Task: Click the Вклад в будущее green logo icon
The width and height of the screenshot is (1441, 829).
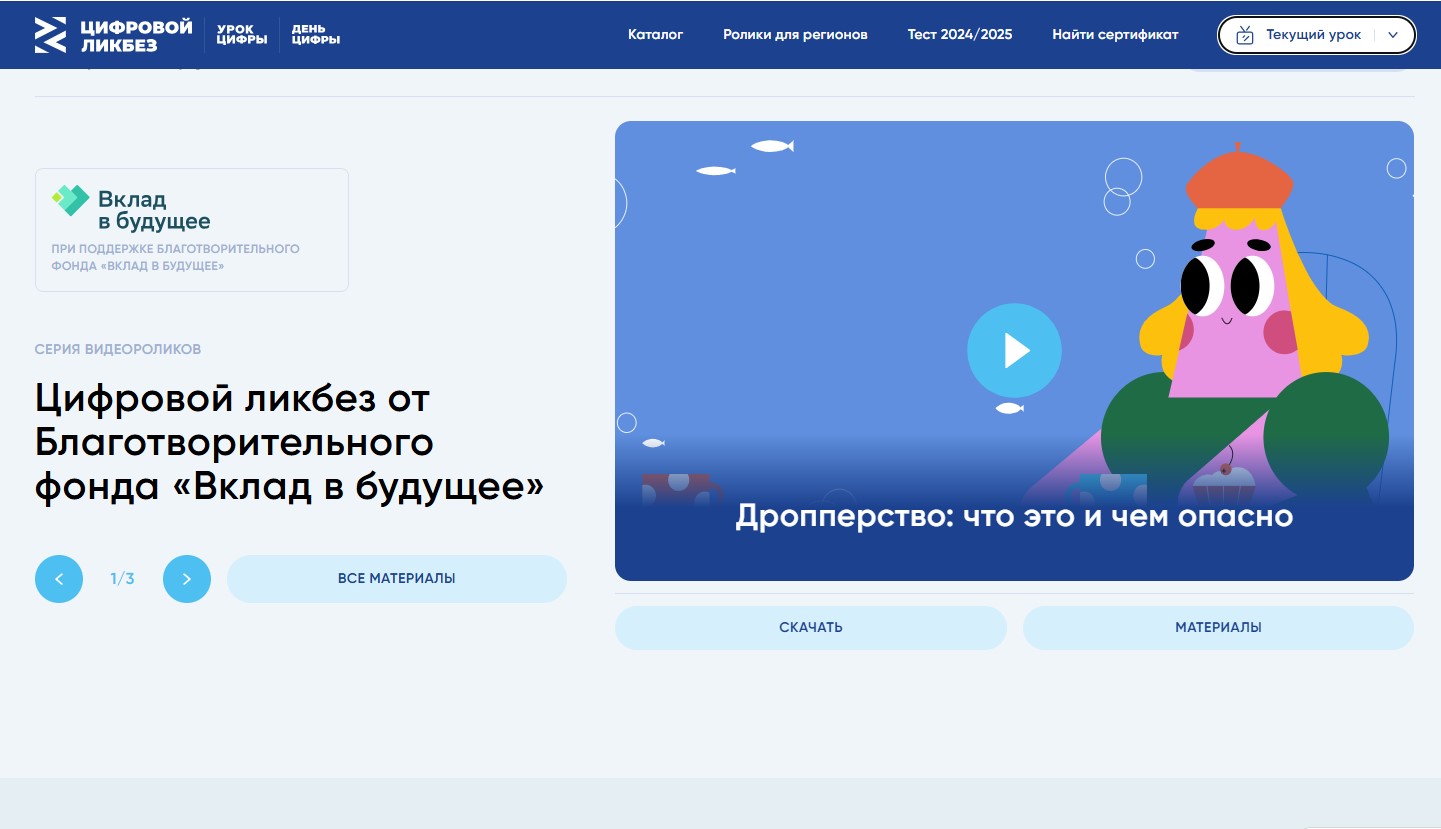Action: tap(71, 200)
